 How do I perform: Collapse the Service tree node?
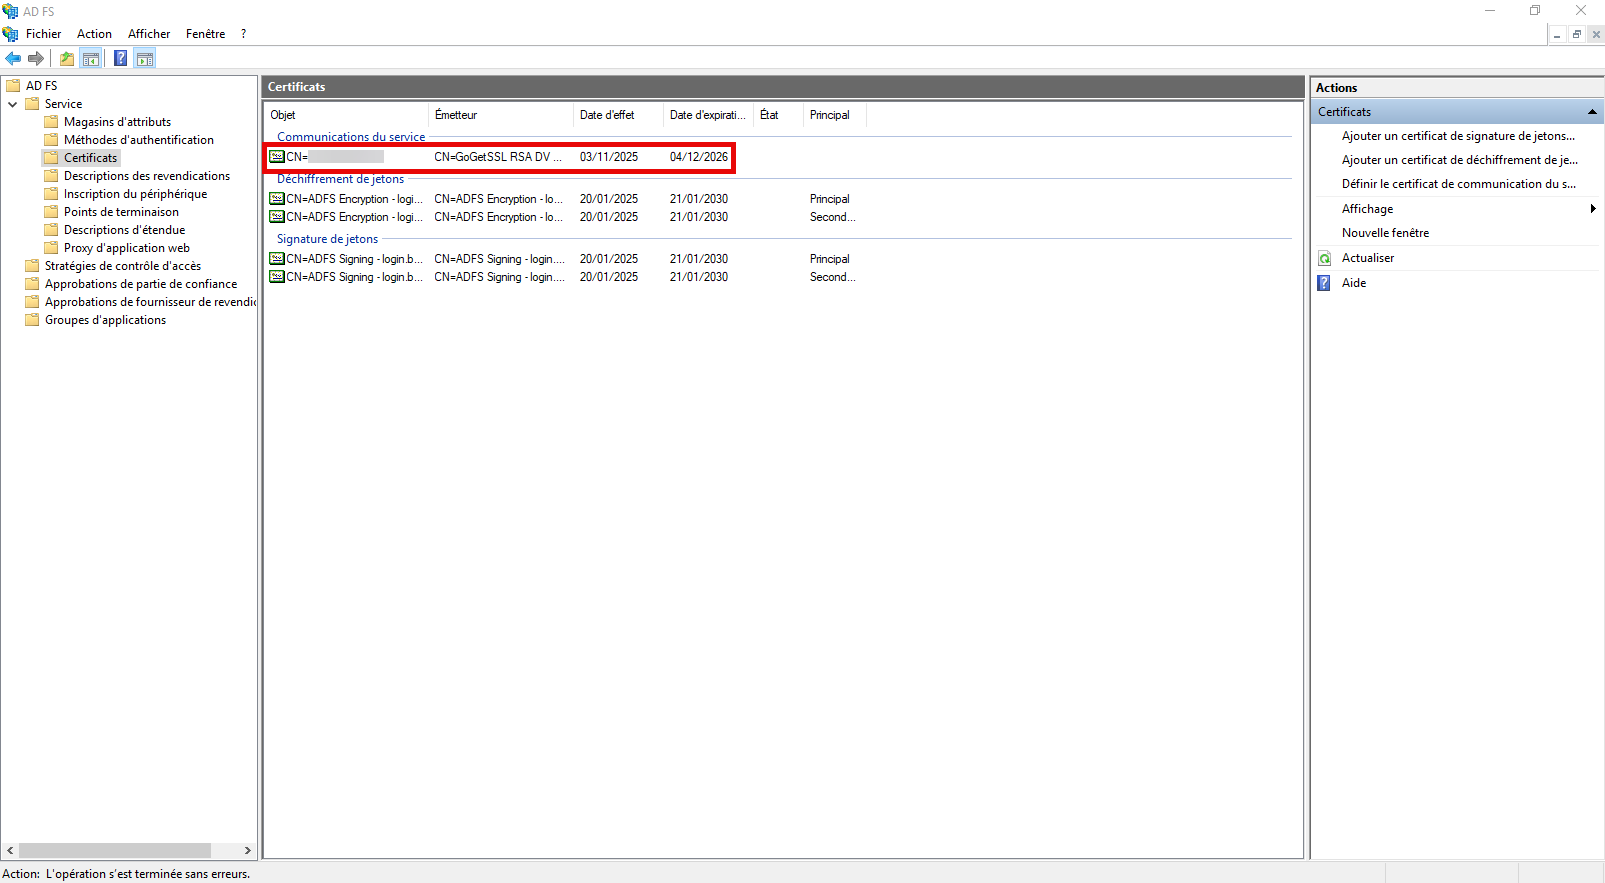point(12,104)
